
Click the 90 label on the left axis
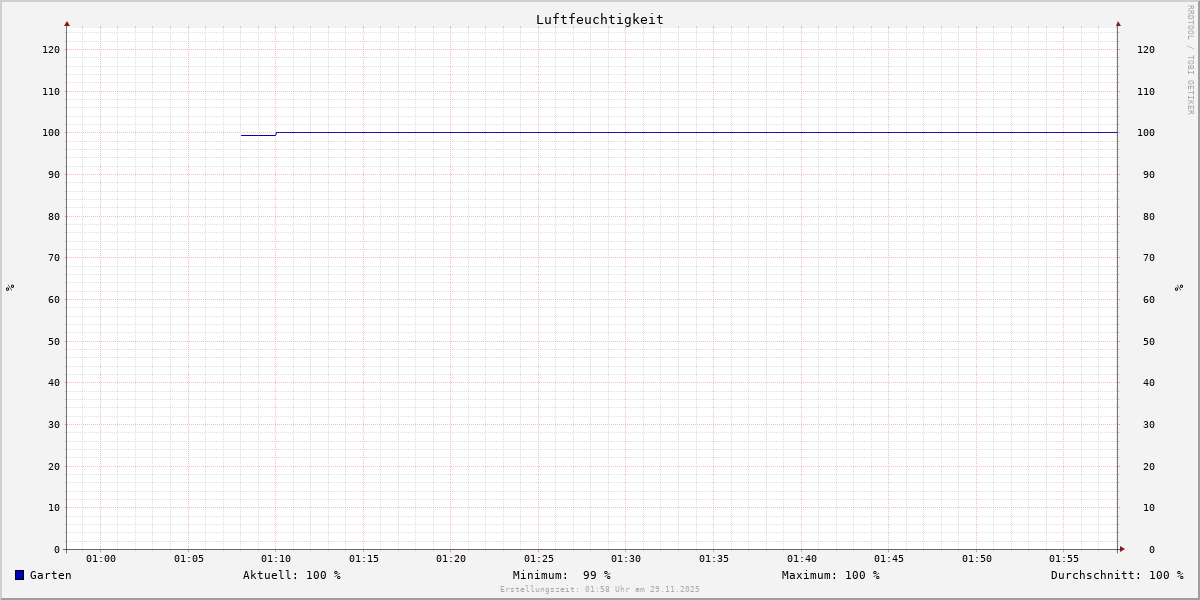(x=54, y=175)
